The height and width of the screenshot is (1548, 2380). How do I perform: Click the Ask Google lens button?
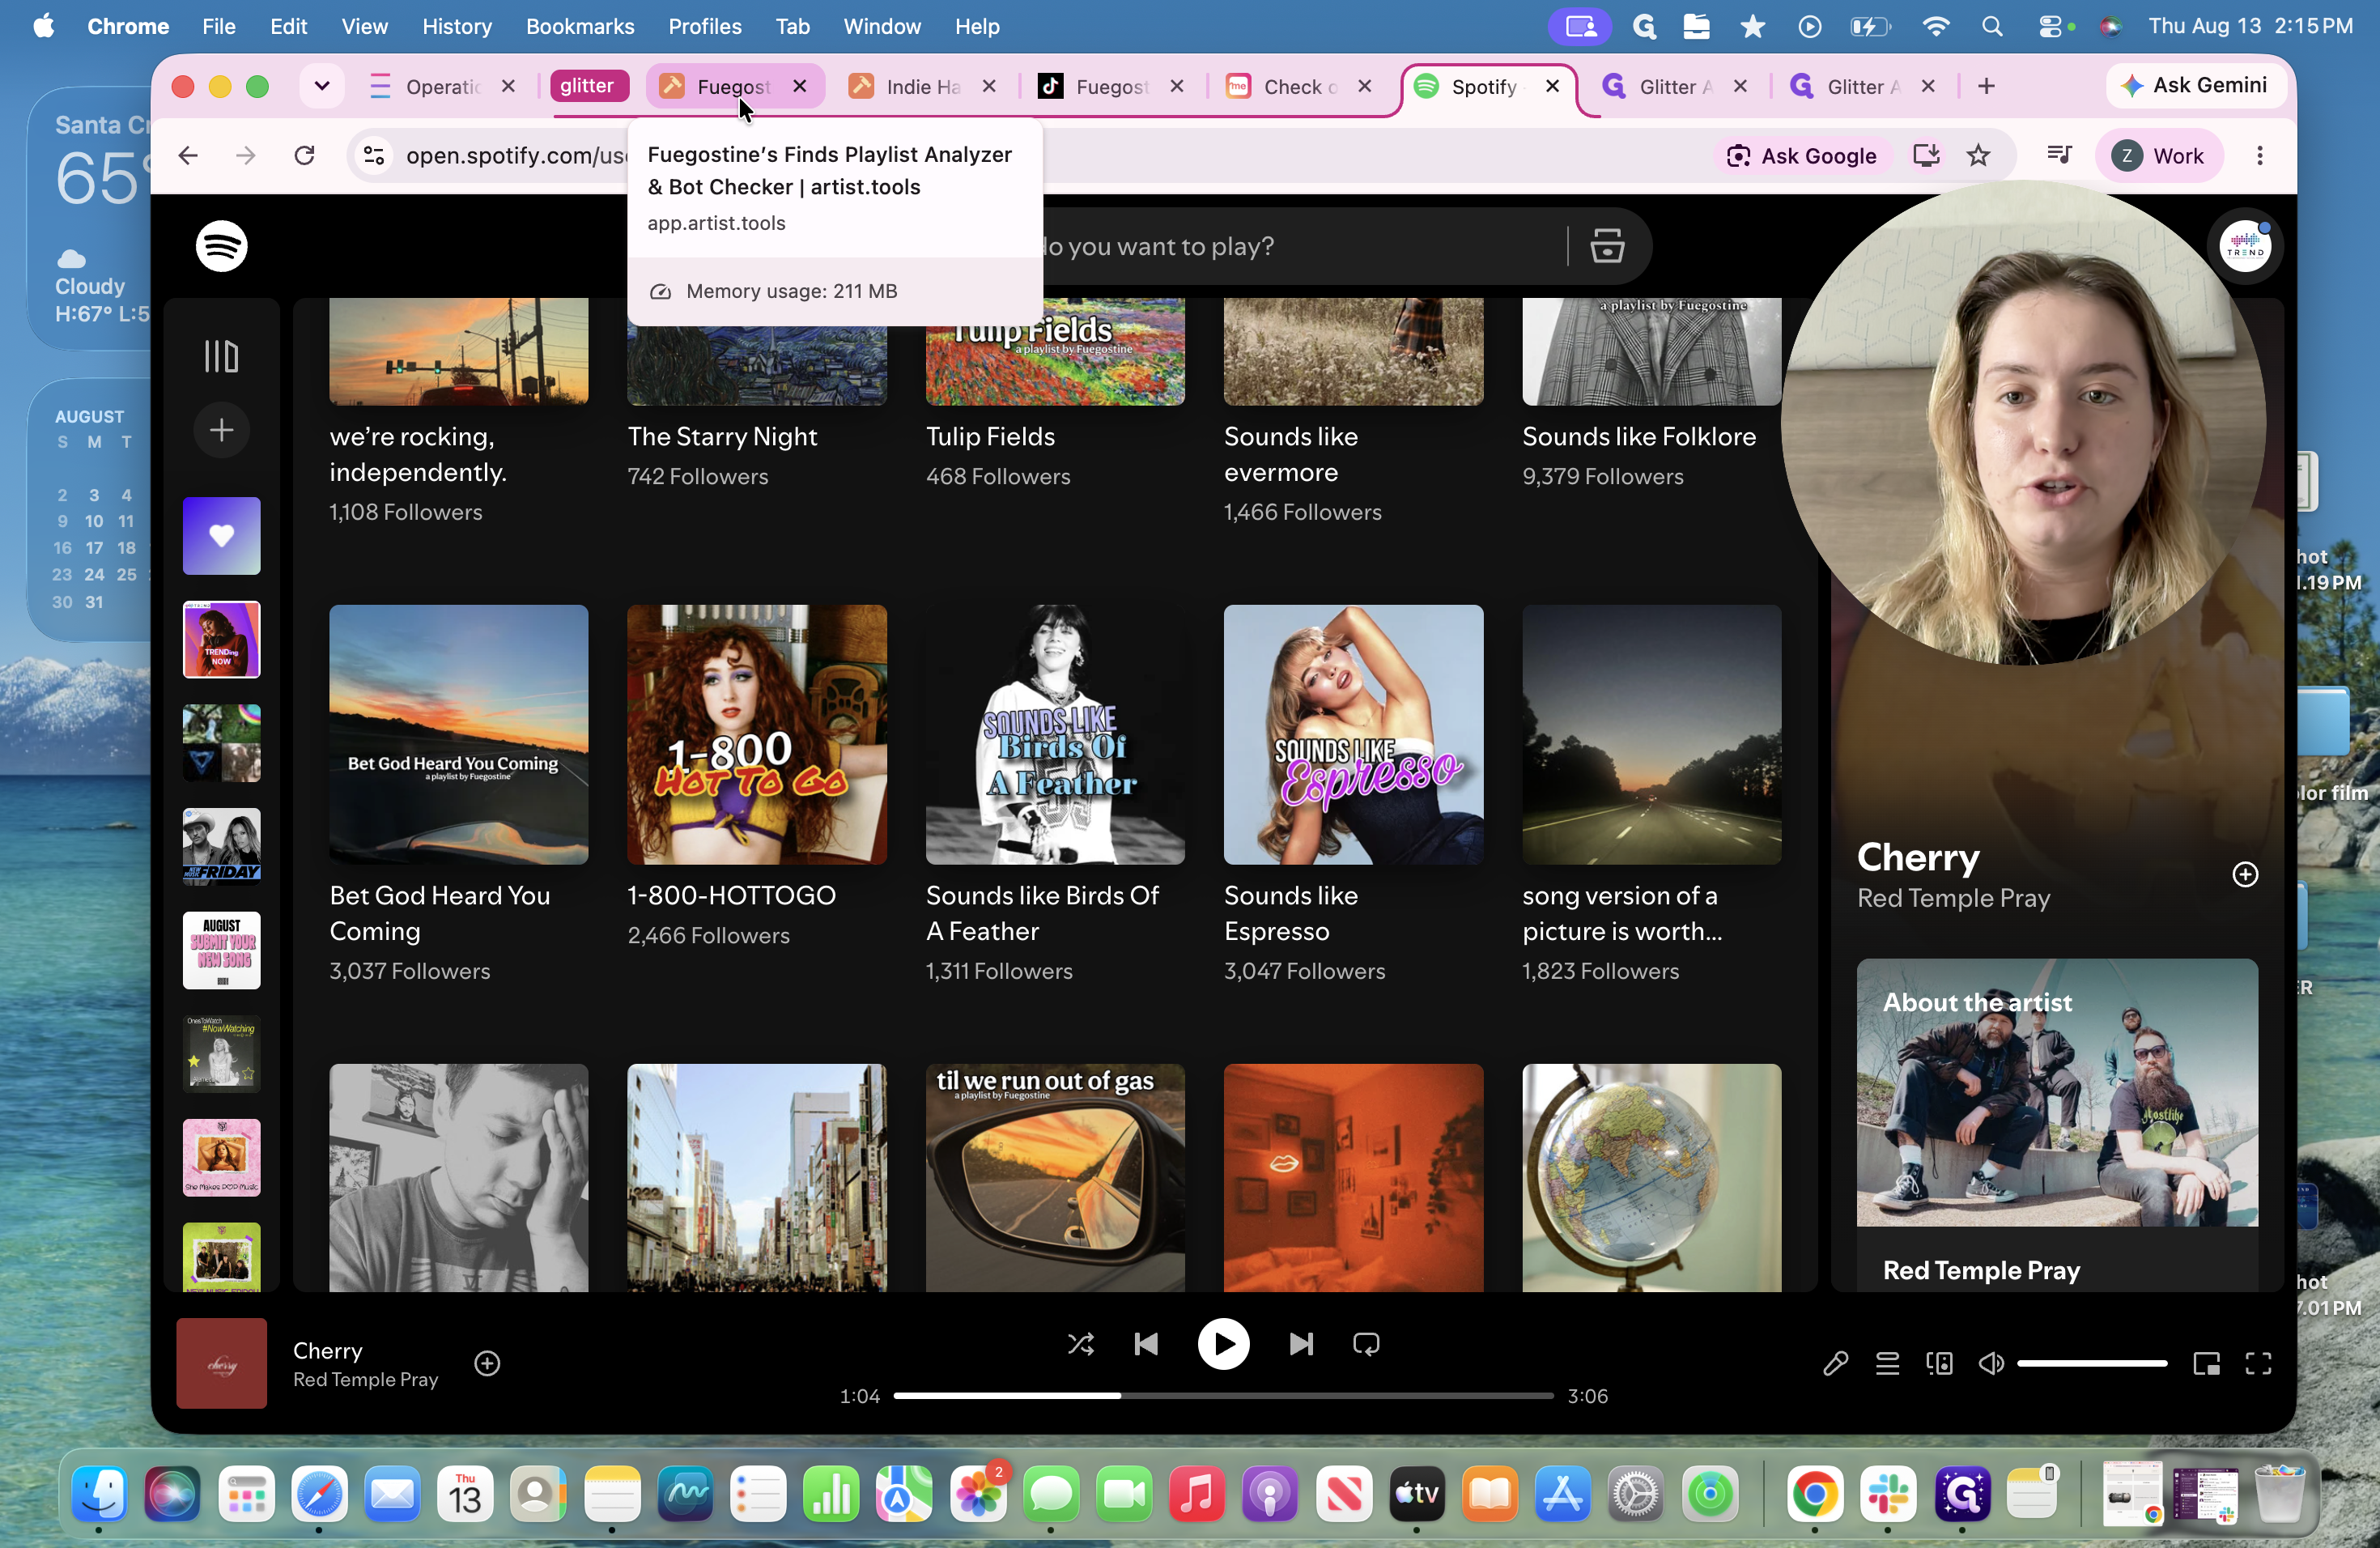tap(1801, 155)
